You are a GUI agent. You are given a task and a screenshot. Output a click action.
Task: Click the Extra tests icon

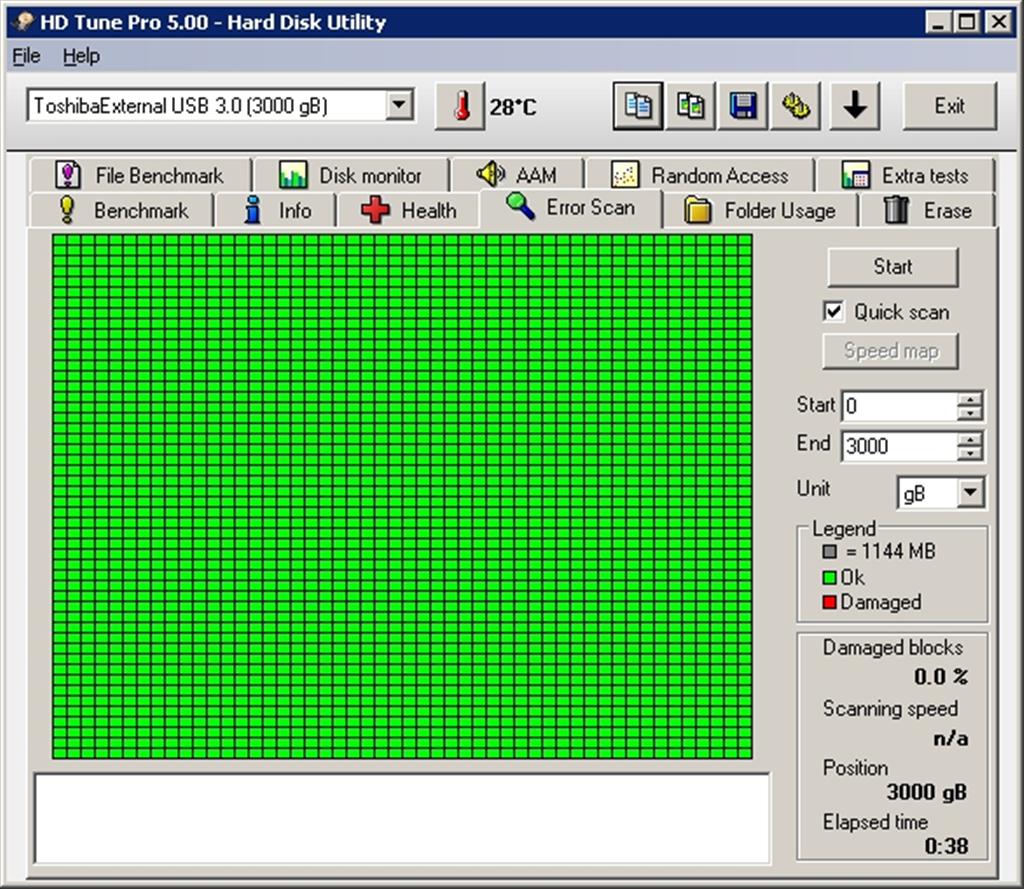855,175
